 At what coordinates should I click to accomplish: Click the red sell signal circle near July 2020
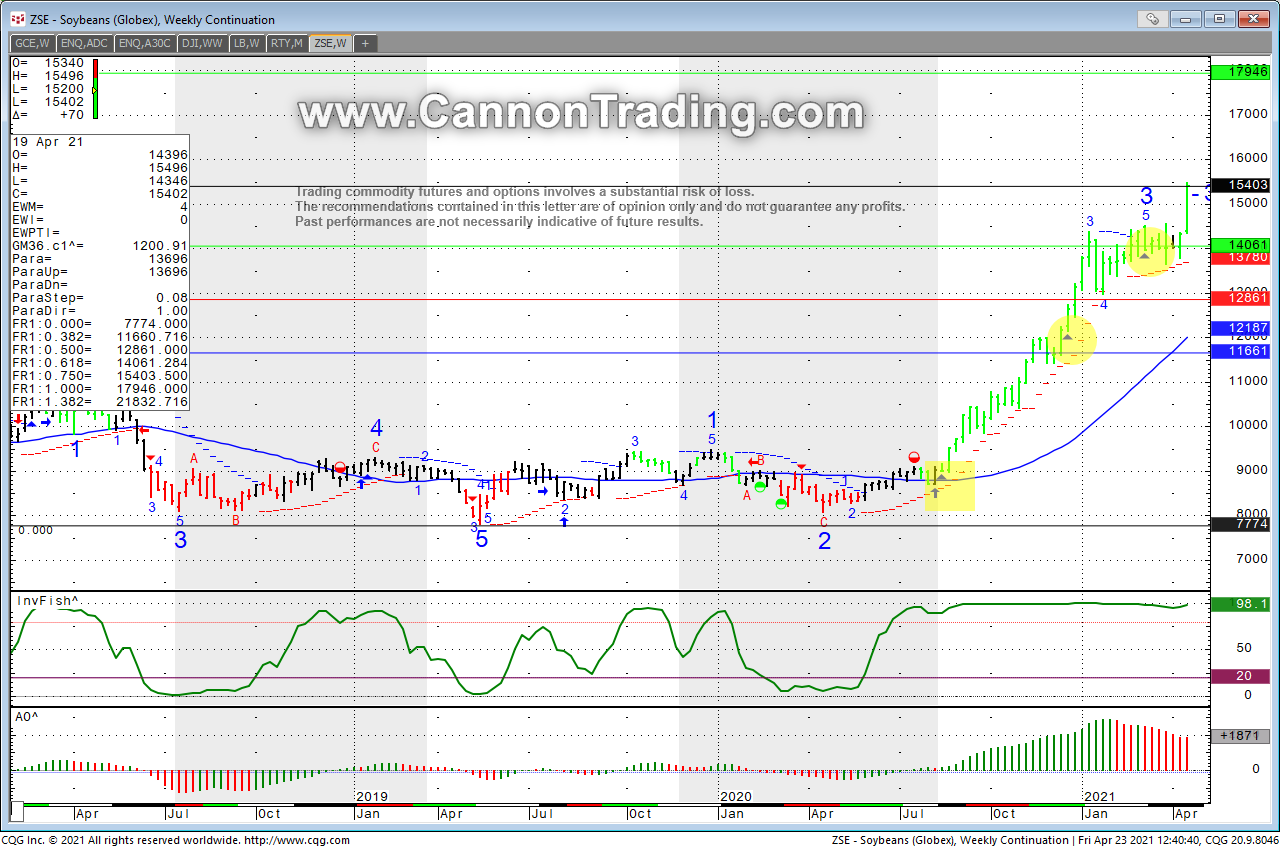[913, 457]
